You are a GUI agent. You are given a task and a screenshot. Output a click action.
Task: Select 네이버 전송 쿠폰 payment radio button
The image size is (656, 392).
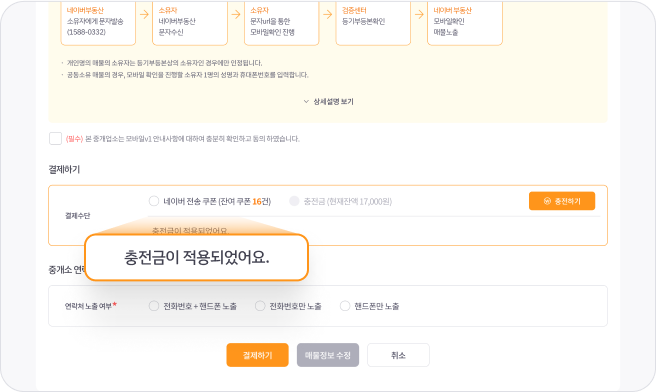(154, 201)
